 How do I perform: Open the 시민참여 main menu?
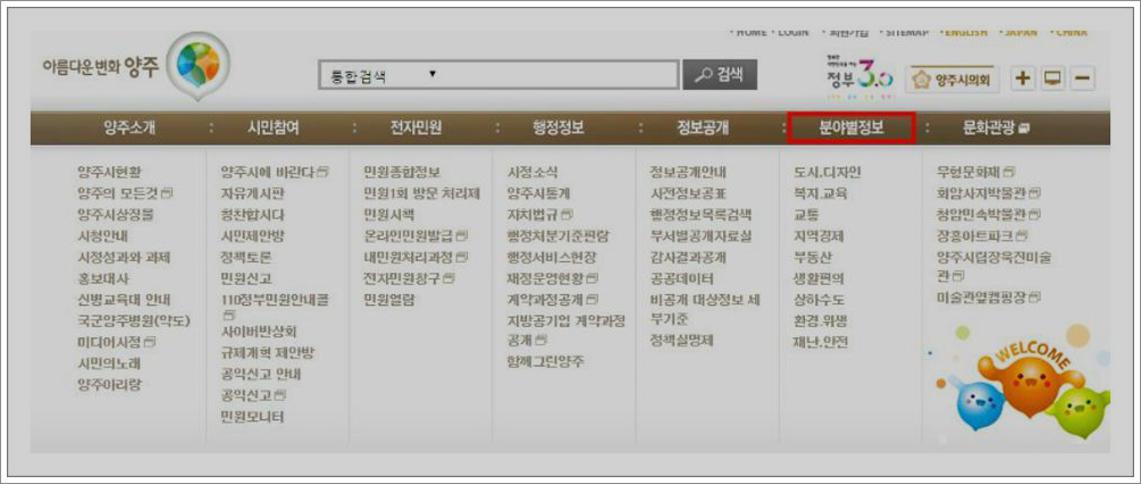click(273, 129)
